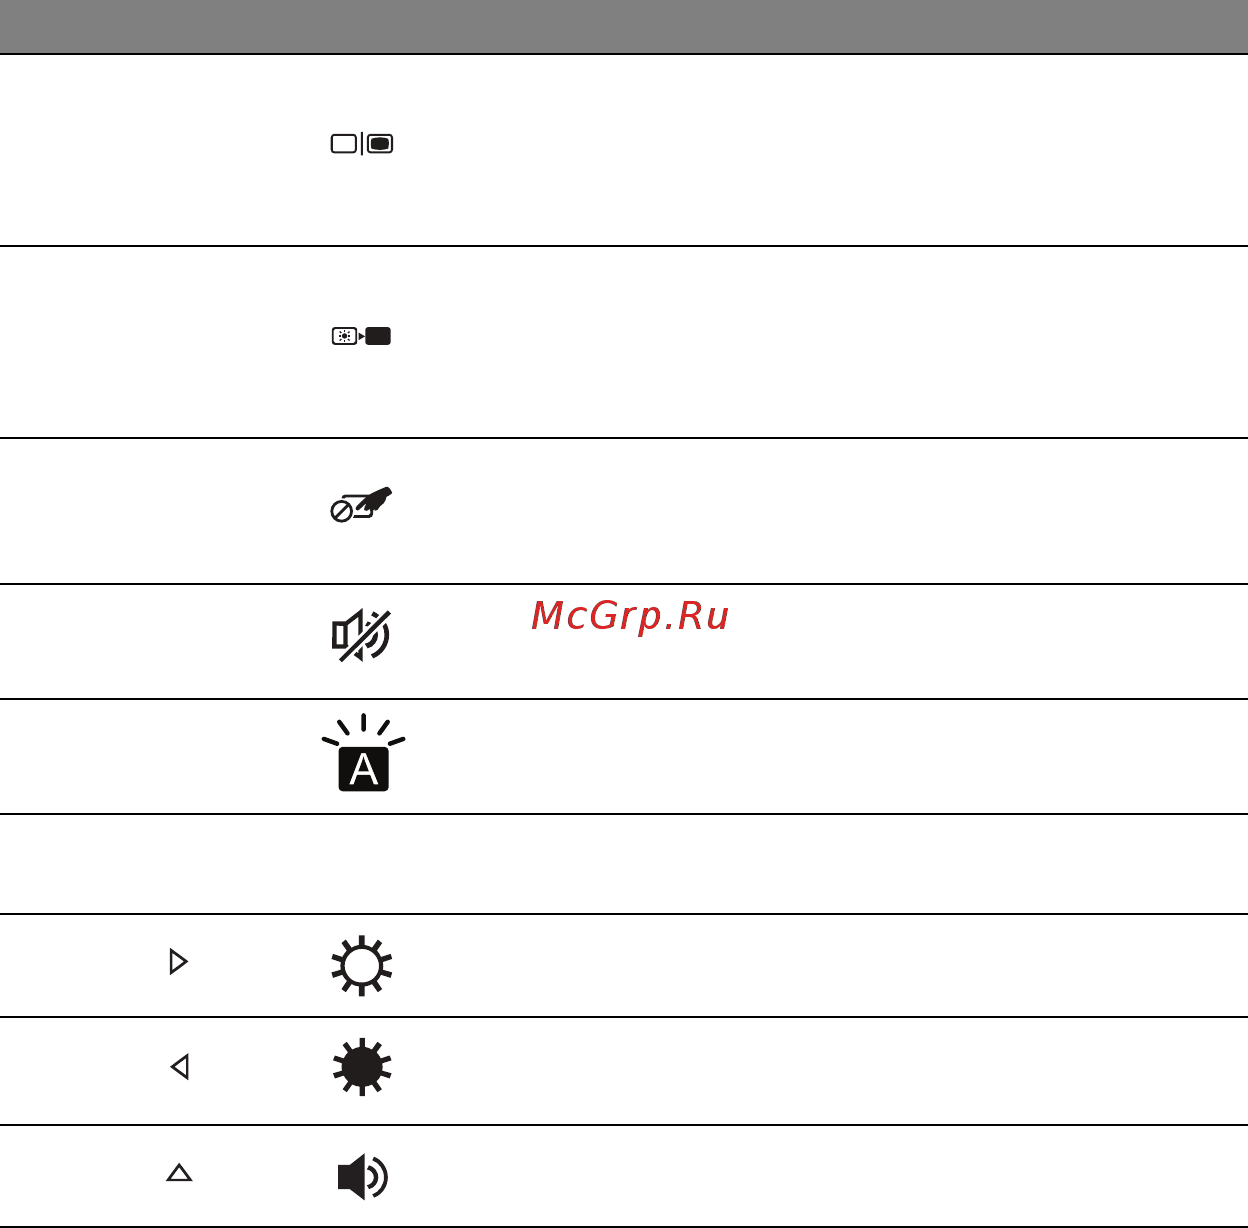This screenshot has width=1248, height=1228.
Task: Mute using the crossed-out speaker icon
Action: pos(361,636)
